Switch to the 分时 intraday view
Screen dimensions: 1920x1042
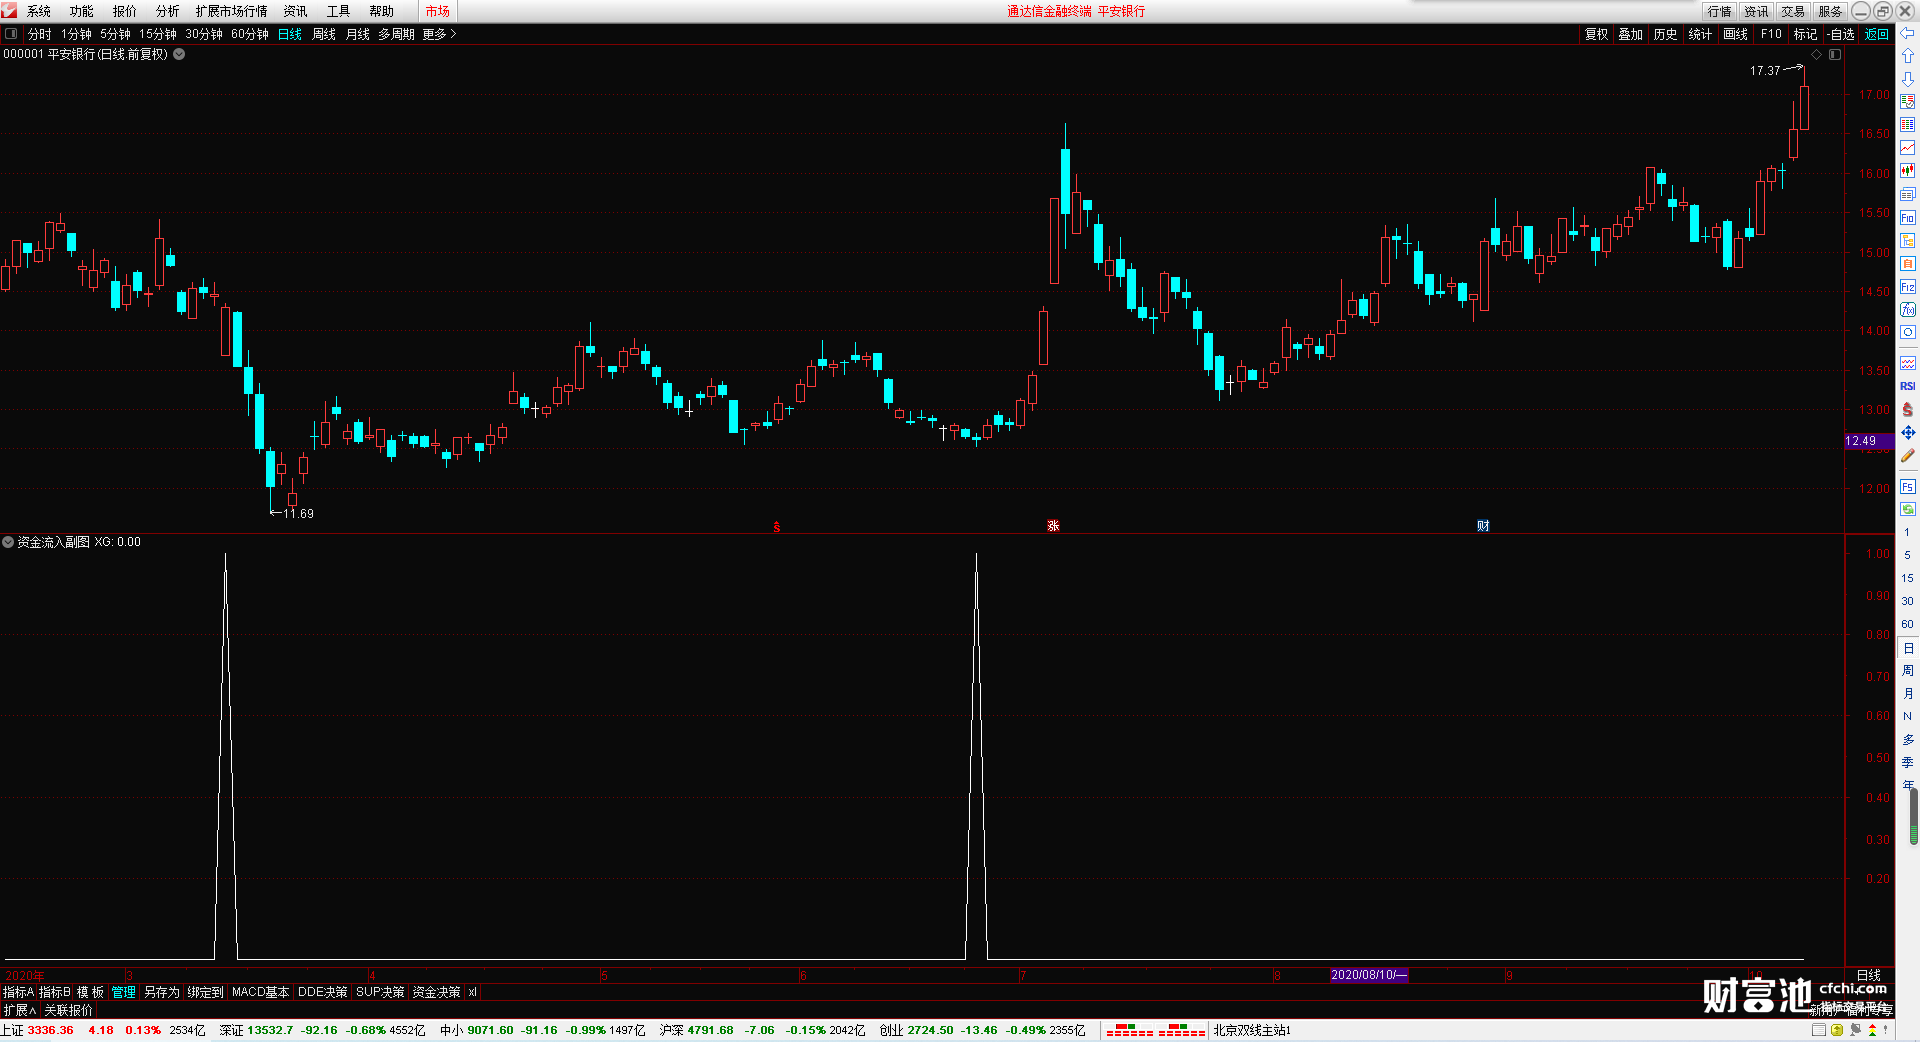40,34
